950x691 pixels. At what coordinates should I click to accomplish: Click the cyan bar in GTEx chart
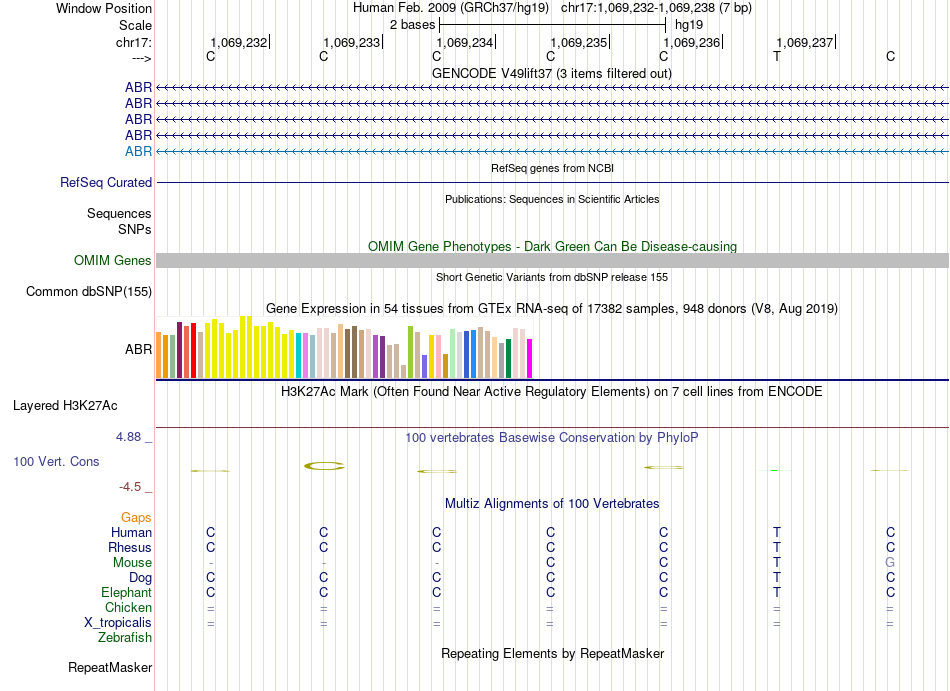(299, 355)
